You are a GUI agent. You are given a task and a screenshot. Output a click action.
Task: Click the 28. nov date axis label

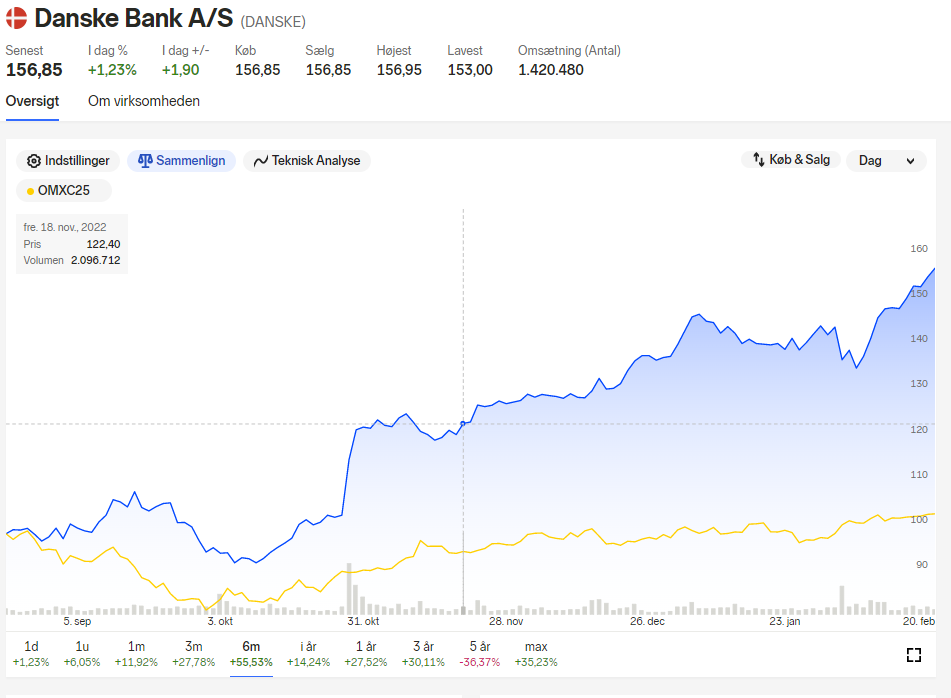coord(506,621)
